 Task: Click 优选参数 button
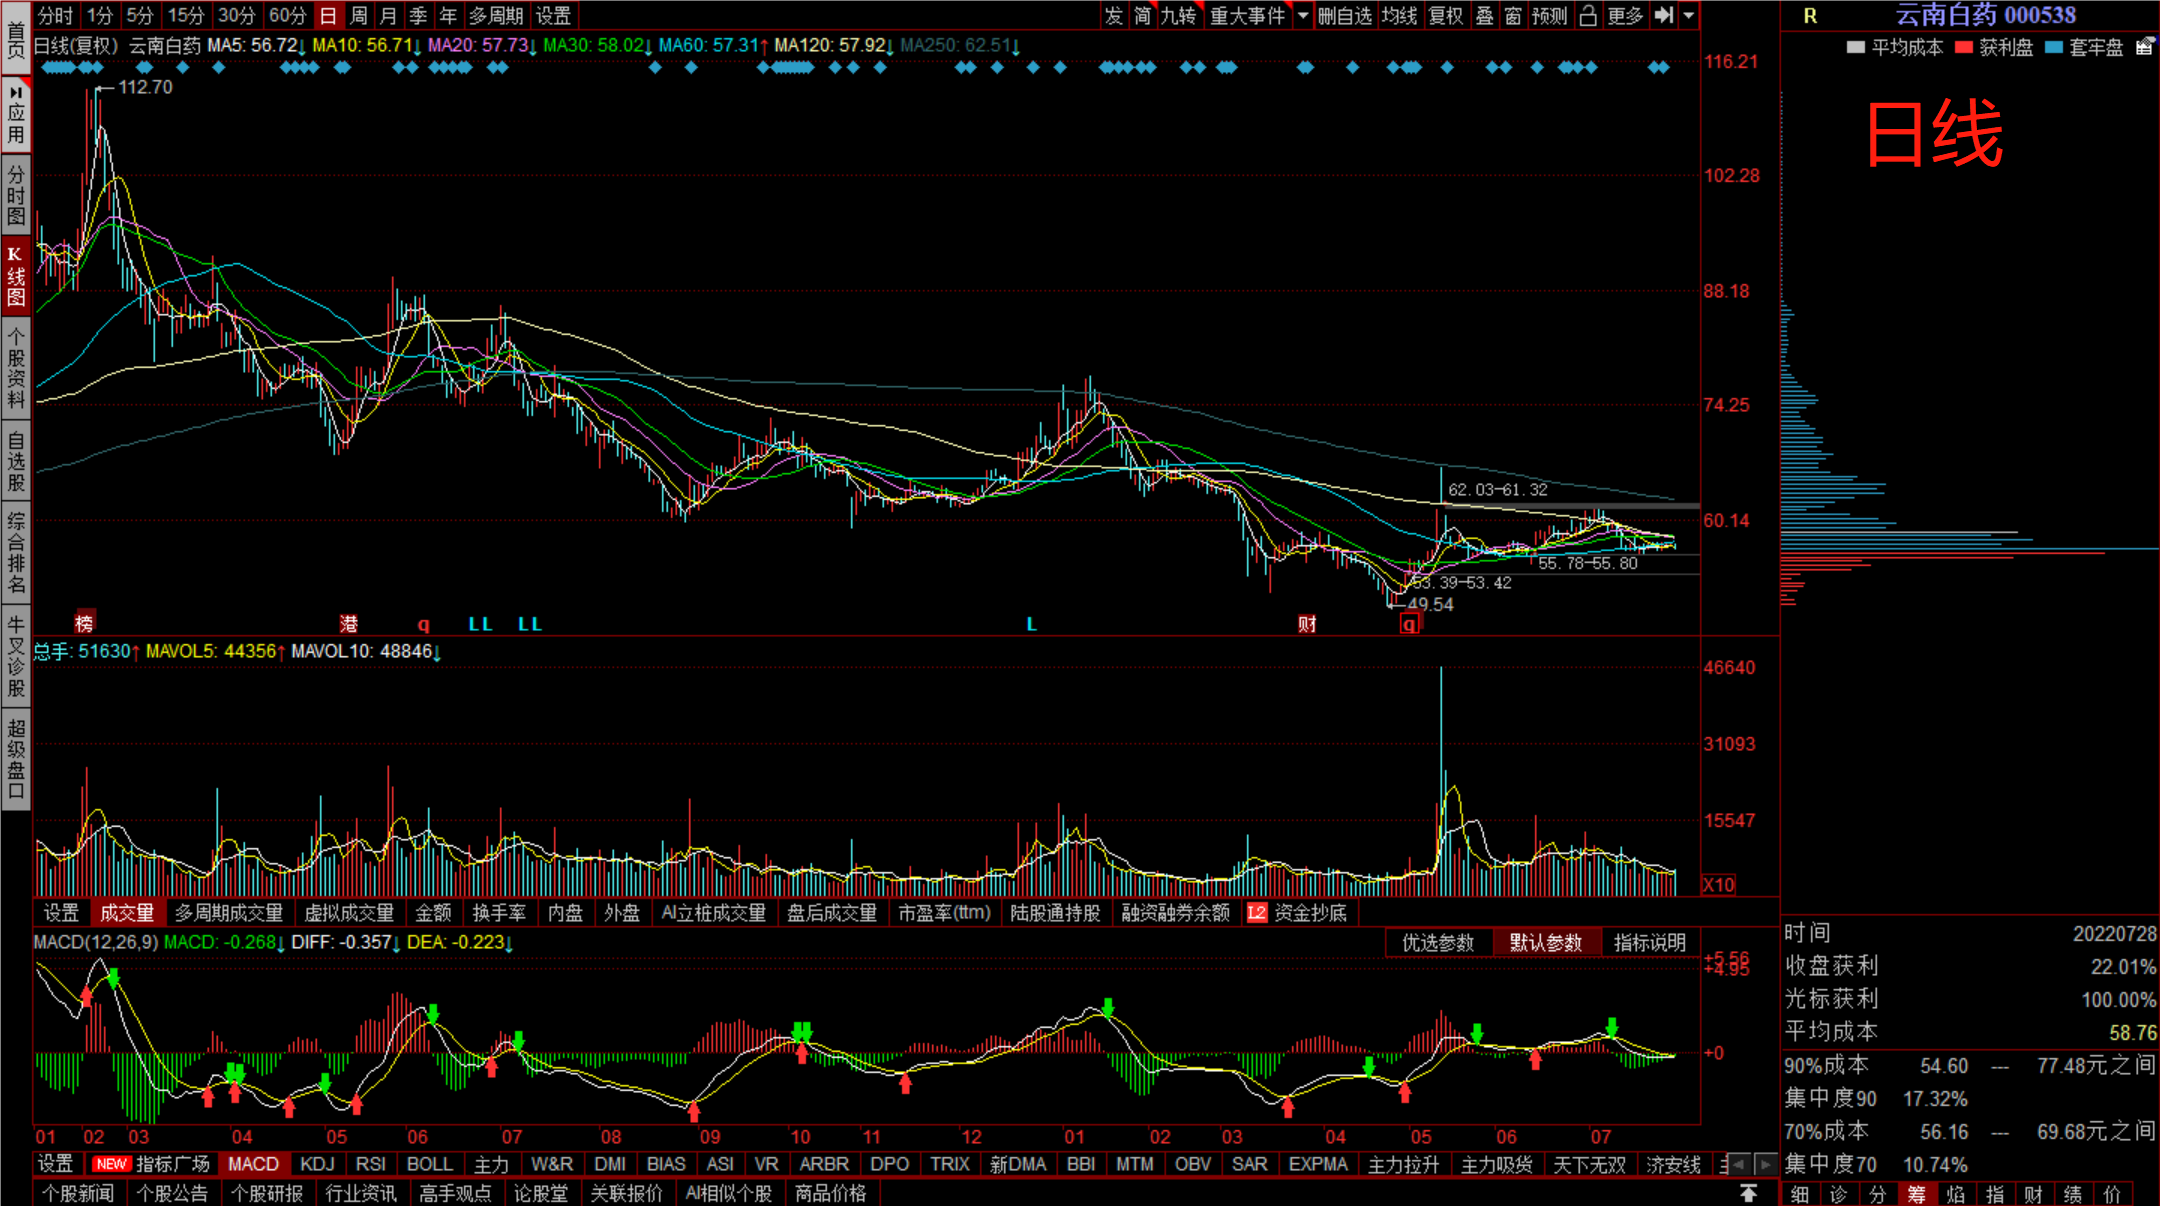pyautogui.click(x=1438, y=942)
